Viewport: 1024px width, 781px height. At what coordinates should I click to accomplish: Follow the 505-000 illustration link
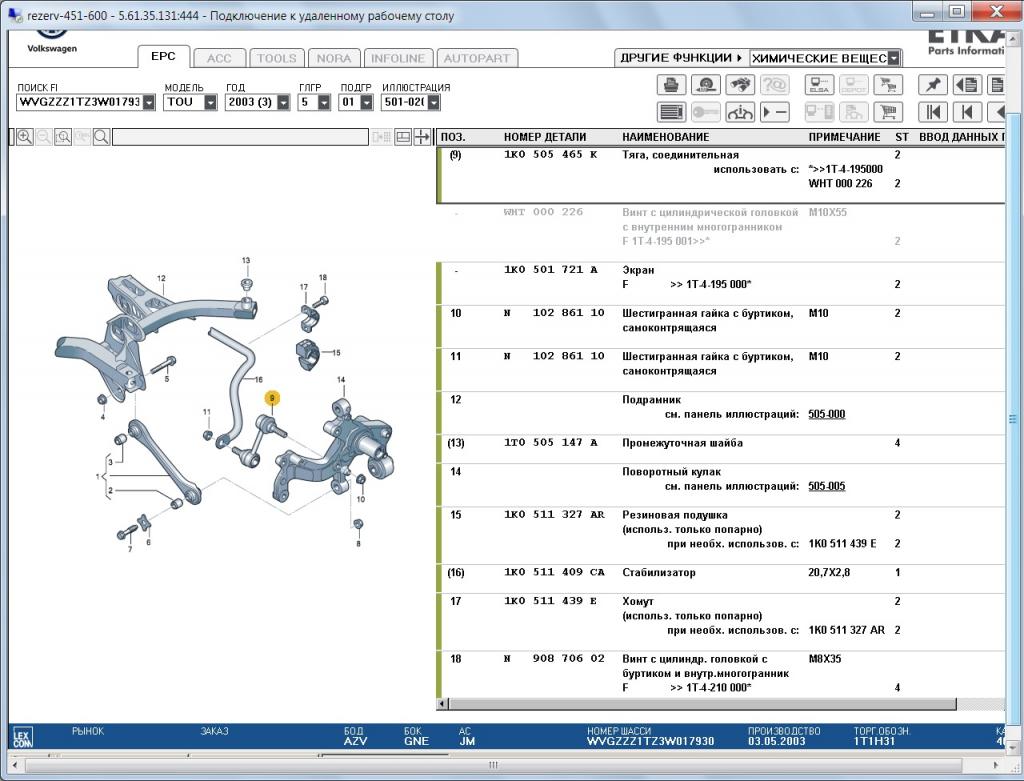pyautogui.click(x=827, y=414)
